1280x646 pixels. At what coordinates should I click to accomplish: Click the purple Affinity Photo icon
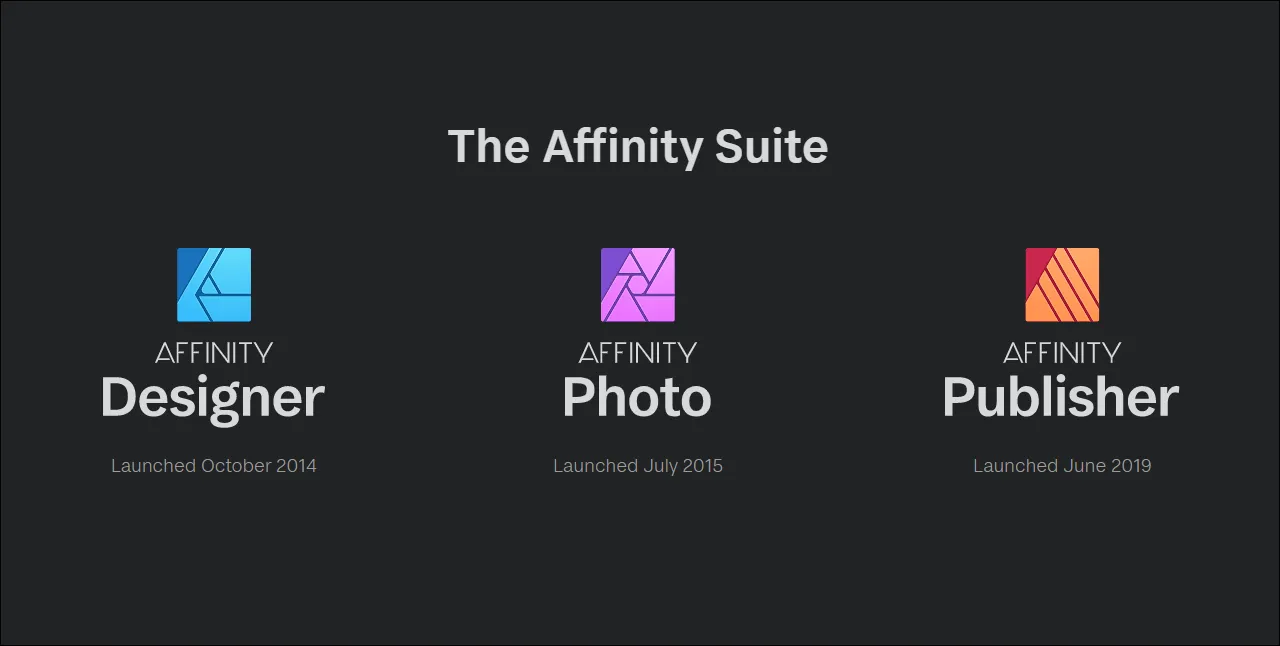(638, 285)
